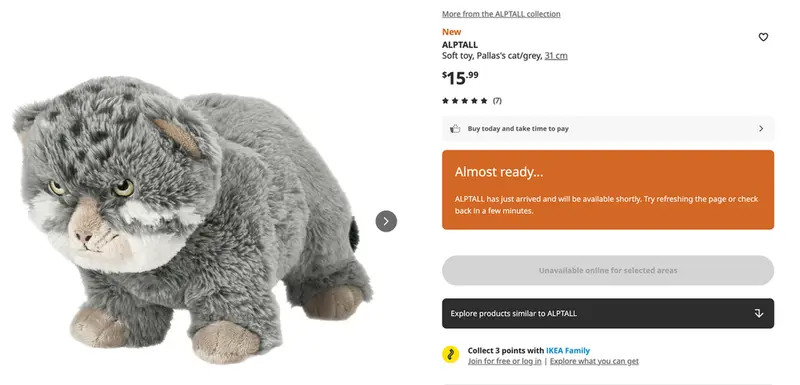
Task: Click the ALPTALL product name heading
Action: click(460, 45)
